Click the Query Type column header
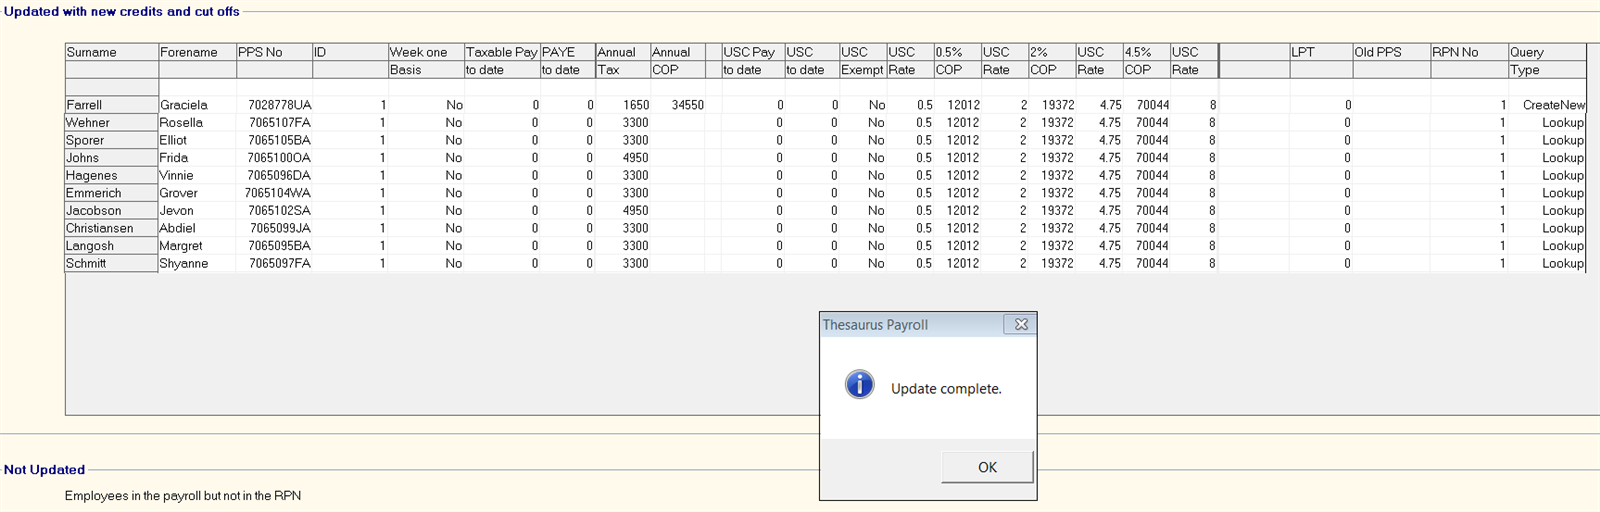 pos(1547,61)
